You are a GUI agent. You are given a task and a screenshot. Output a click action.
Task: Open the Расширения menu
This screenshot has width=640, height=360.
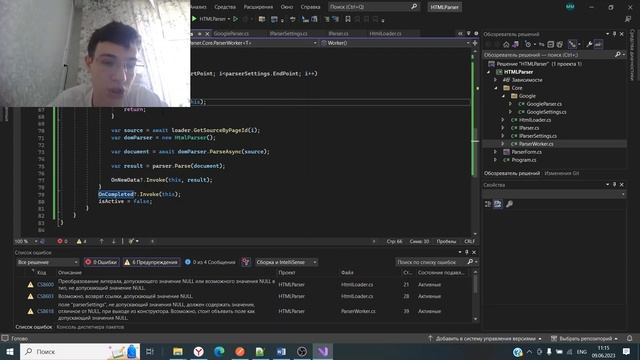pos(258,7)
